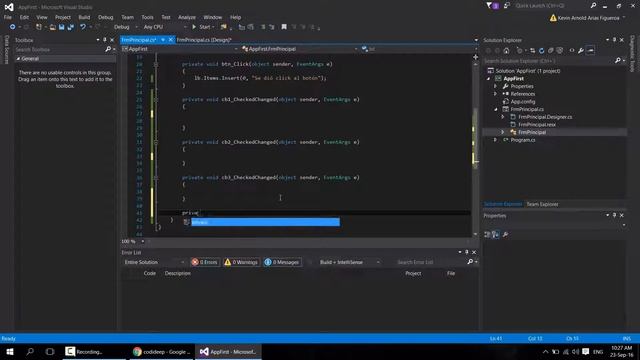Collapse the General group in Toolbox

(x=18, y=59)
